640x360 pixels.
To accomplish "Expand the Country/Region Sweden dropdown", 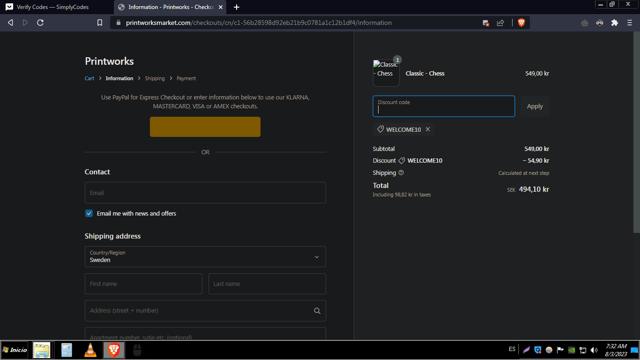I will [205, 257].
